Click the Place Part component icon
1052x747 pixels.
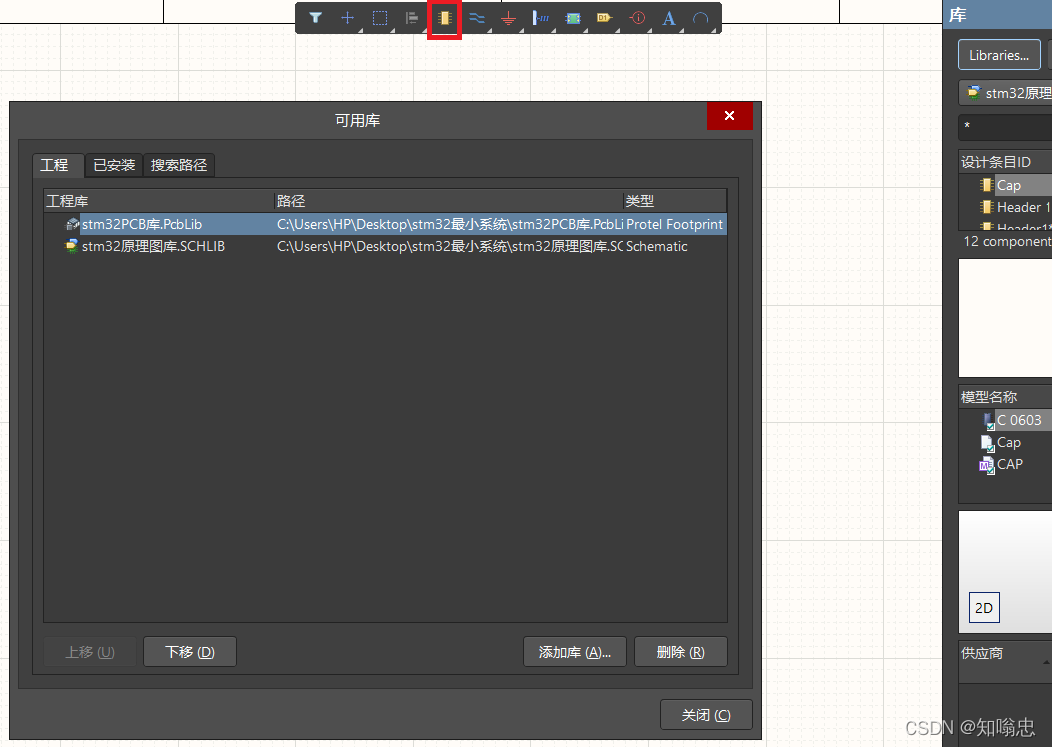click(444, 18)
